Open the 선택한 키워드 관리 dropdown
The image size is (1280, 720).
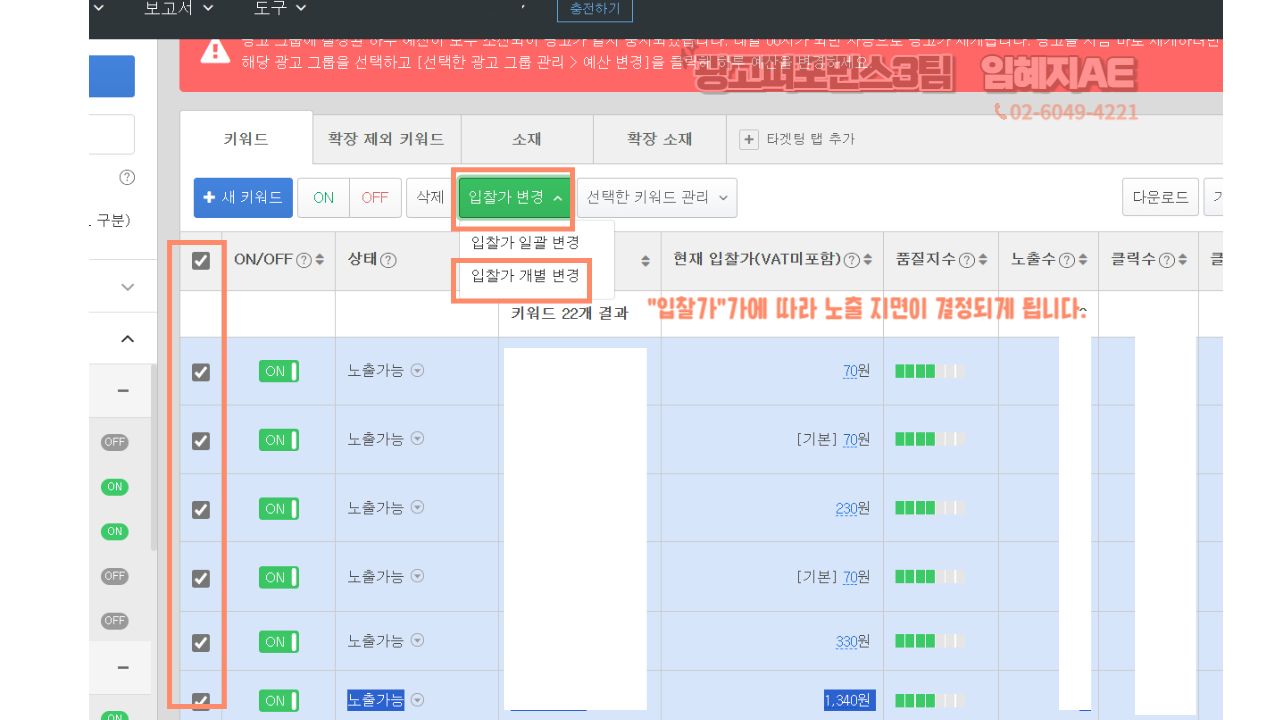click(x=657, y=198)
